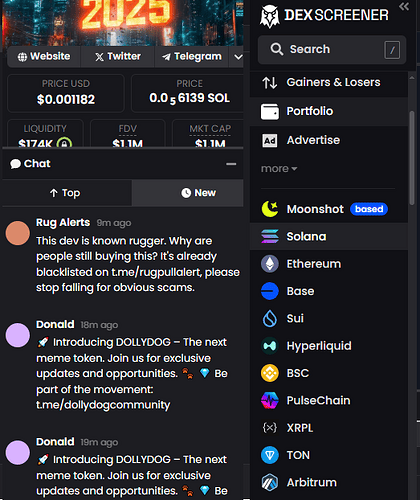Expand the 'more' sidebar menu
Image resolution: width=420 pixels, height=500 pixels.
coord(279,169)
